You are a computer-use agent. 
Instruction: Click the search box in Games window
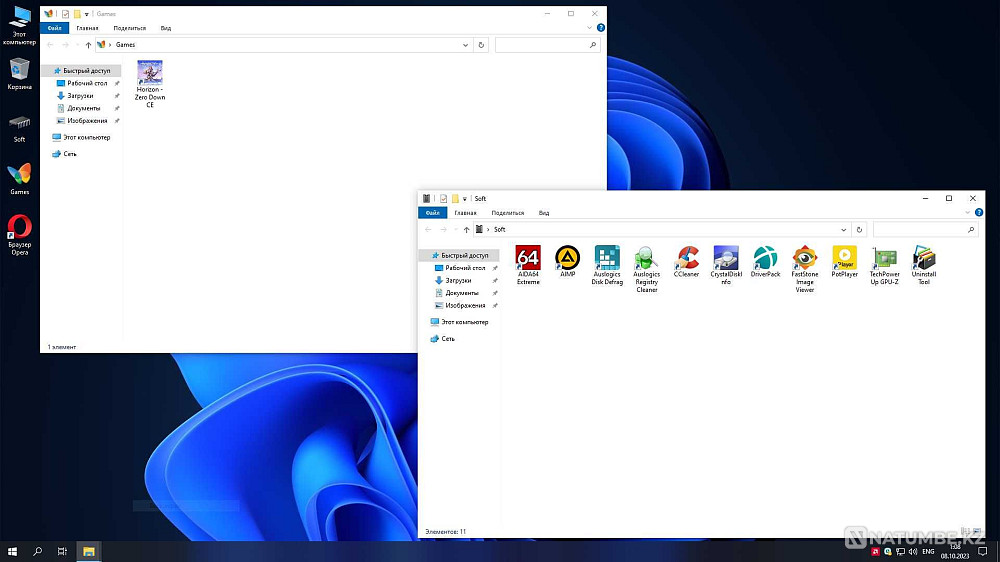[547, 45]
